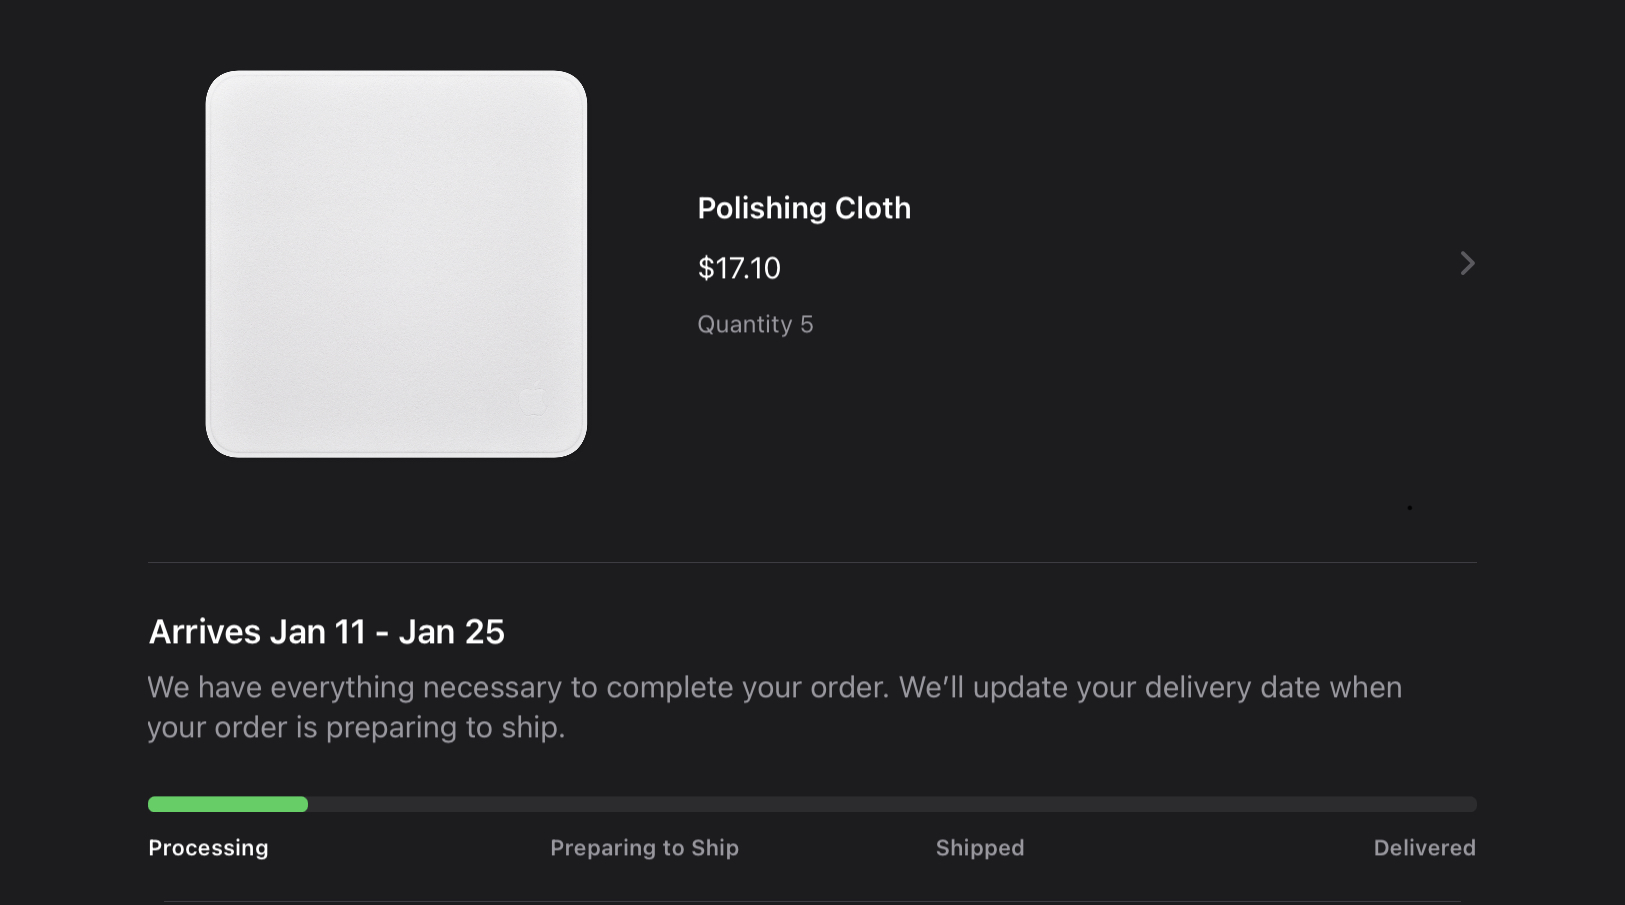This screenshot has height=905, width=1625.
Task: Click the progress bar above Preparing to Ship
Action: click(x=644, y=804)
